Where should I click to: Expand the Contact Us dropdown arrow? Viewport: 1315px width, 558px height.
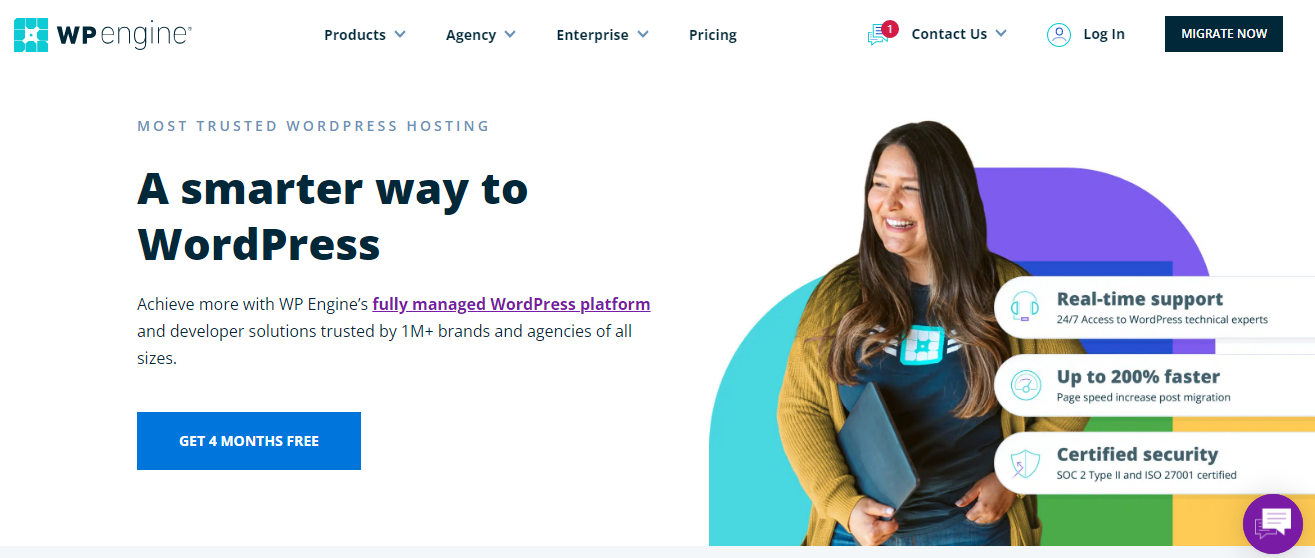(1001, 34)
